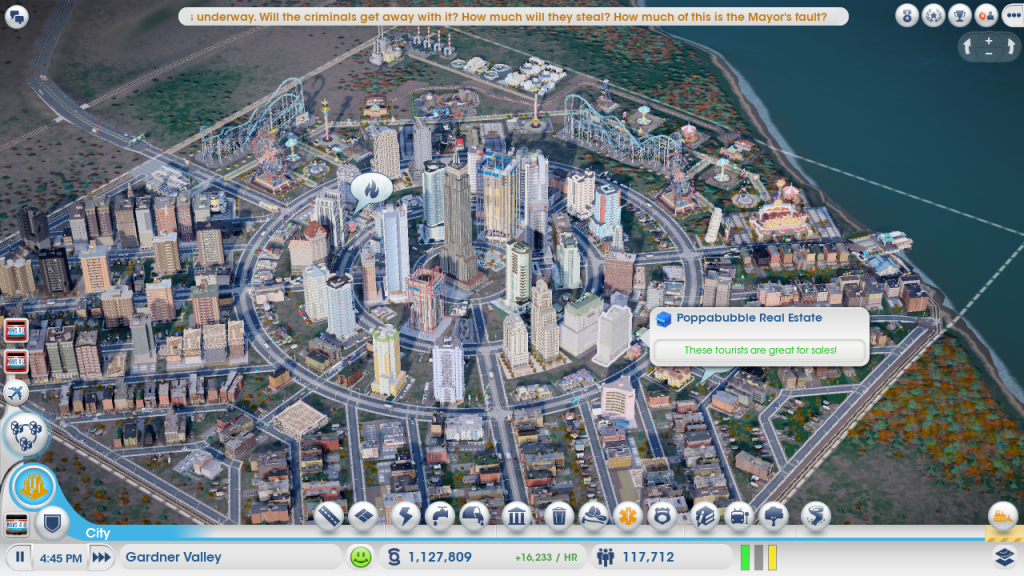
Task: Open the Waste Disposal trash can menu
Action: (x=558, y=517)
